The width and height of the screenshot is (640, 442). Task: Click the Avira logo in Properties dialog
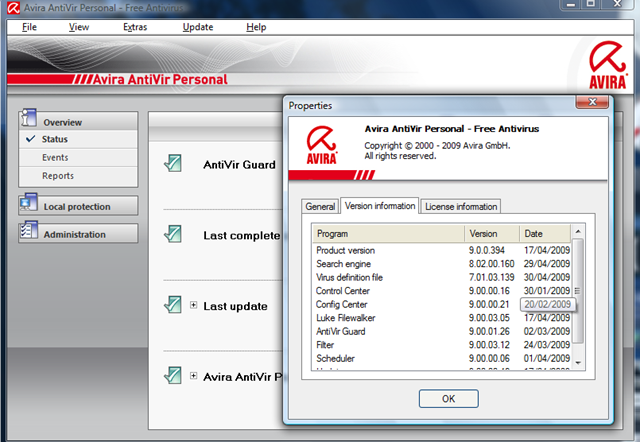322,145
